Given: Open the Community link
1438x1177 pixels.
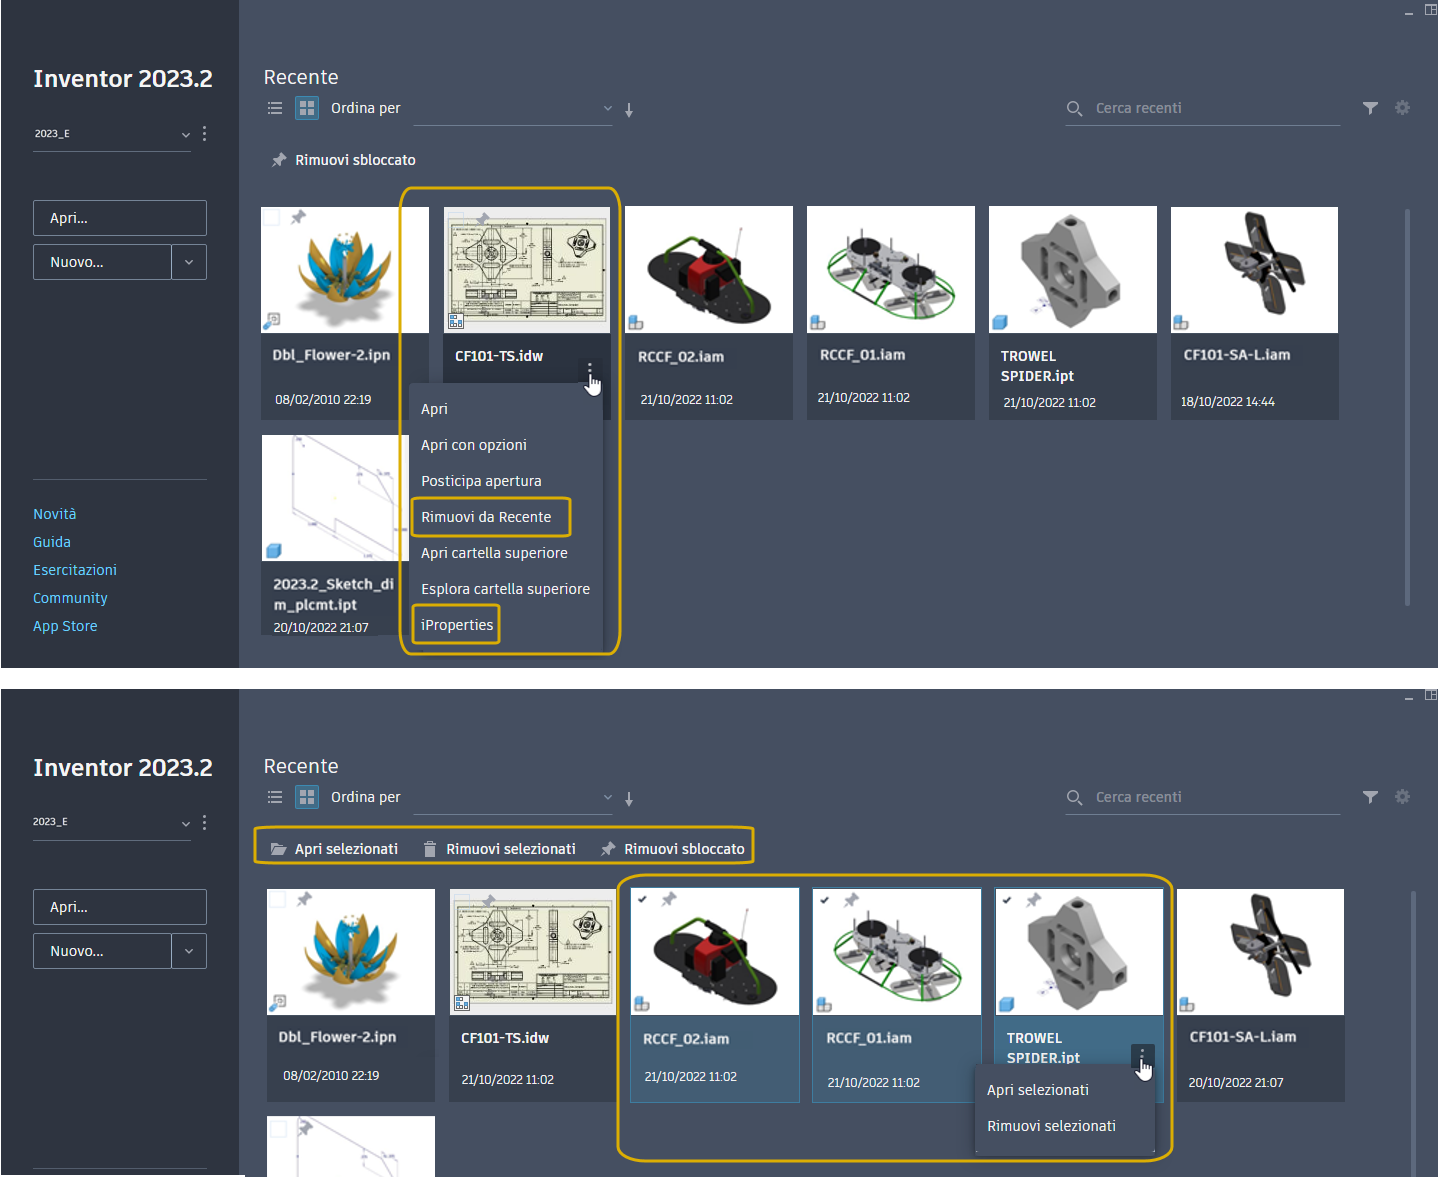Looking at the screenshot, I should click(x=70, y=598).
